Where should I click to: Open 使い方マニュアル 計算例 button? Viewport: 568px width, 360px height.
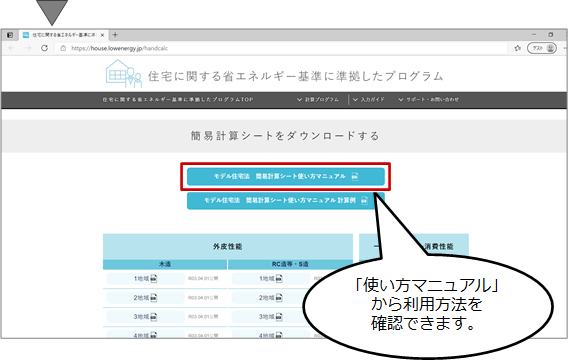(x=285, y=200)
